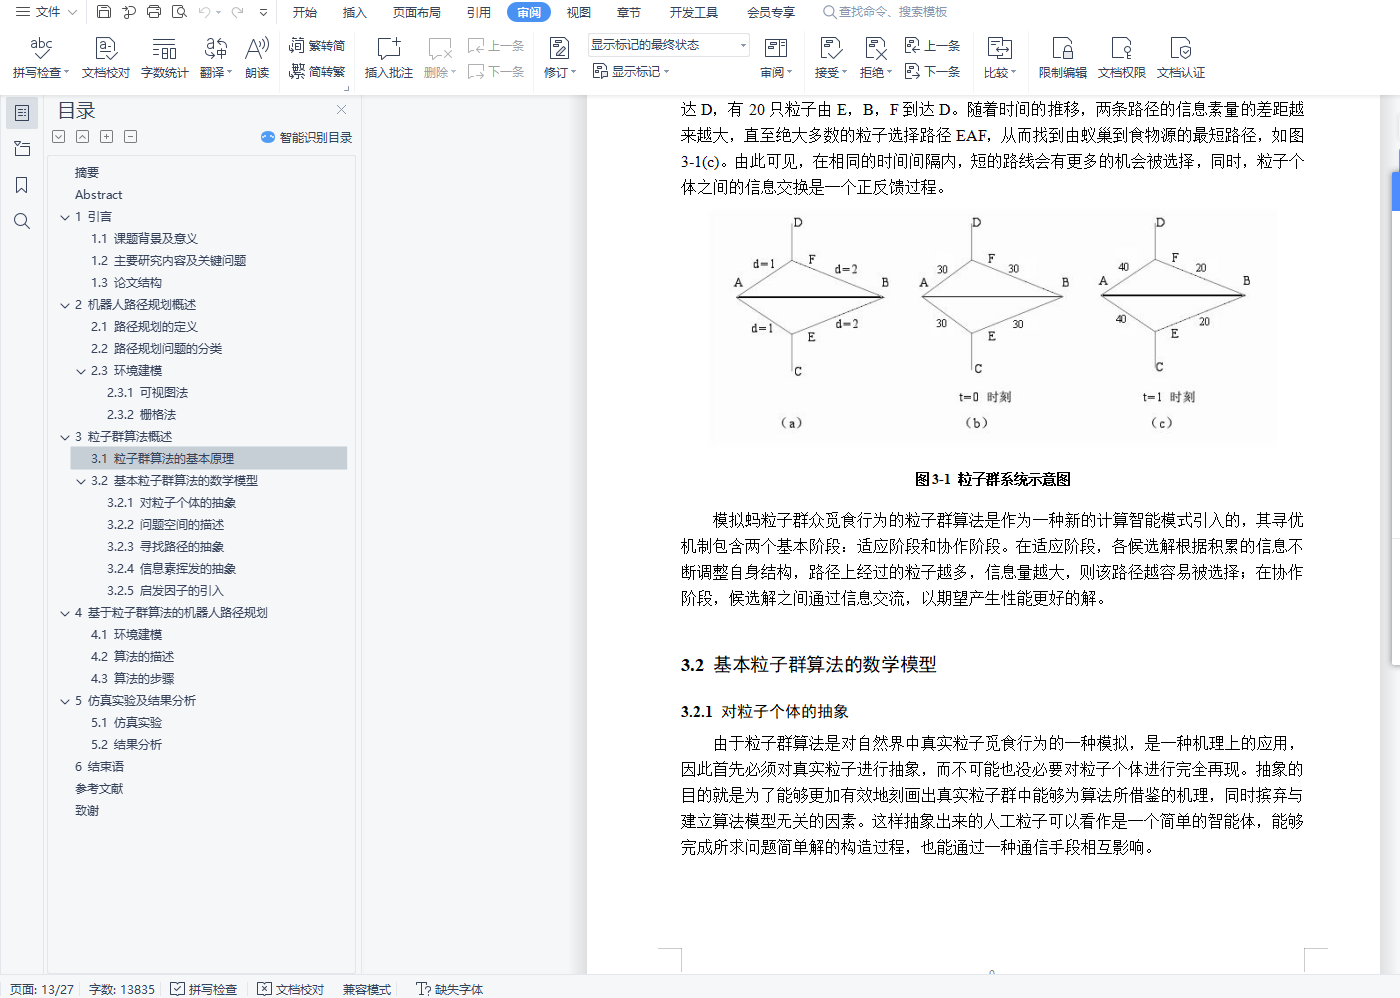Switch to the 引用 ribbon tab
Screen dimensions: 1400x998
tap(479, 12)
